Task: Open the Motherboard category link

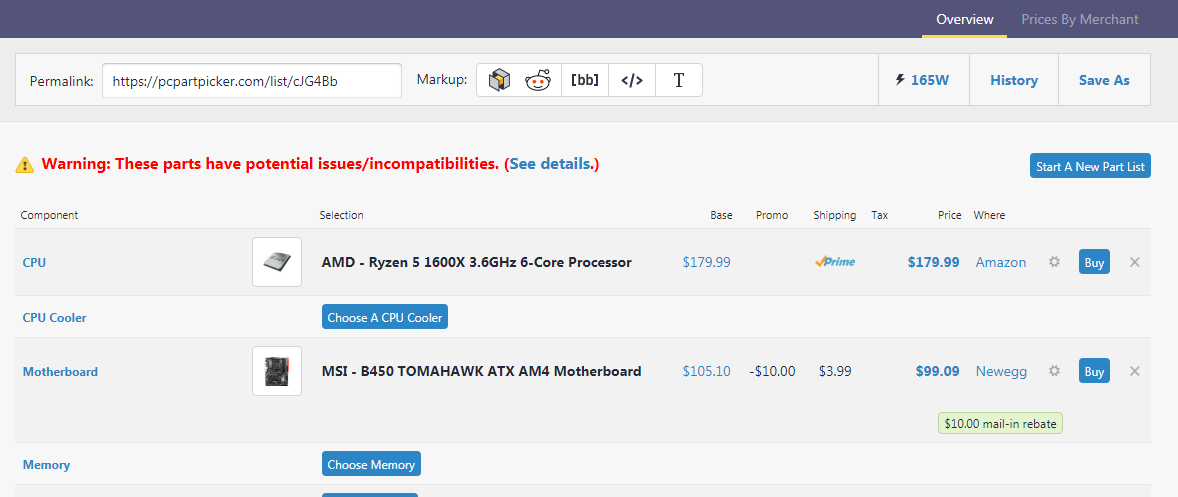Action: click(60, 372)
